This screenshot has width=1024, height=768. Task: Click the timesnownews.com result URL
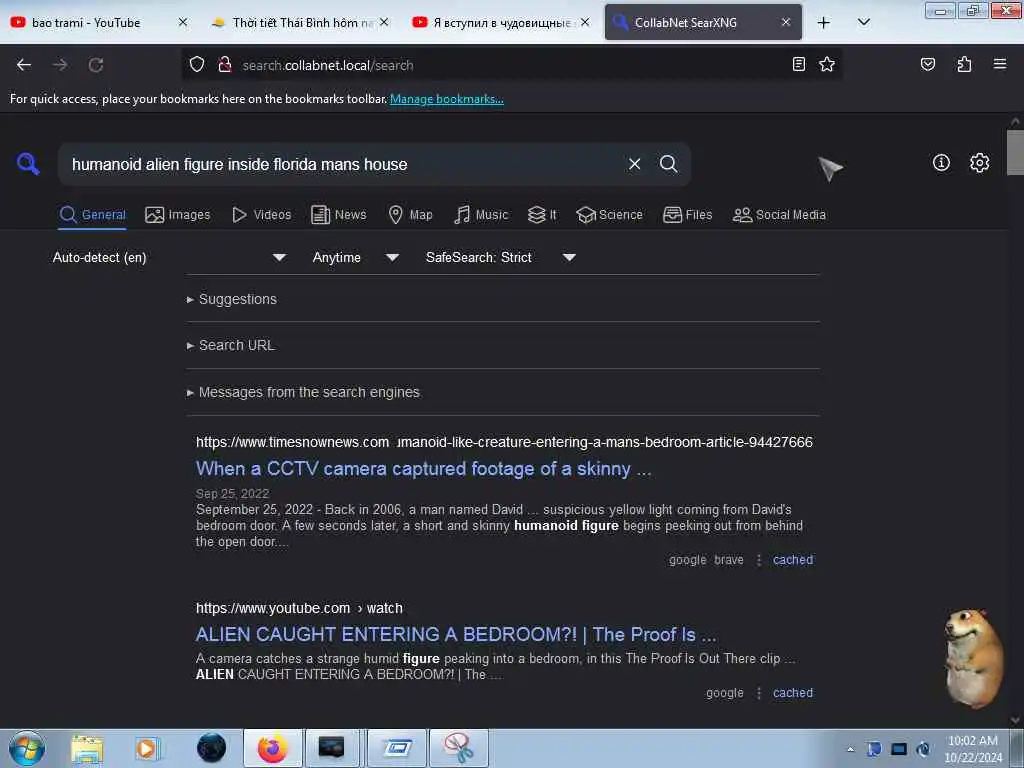(x=504, y=442)
